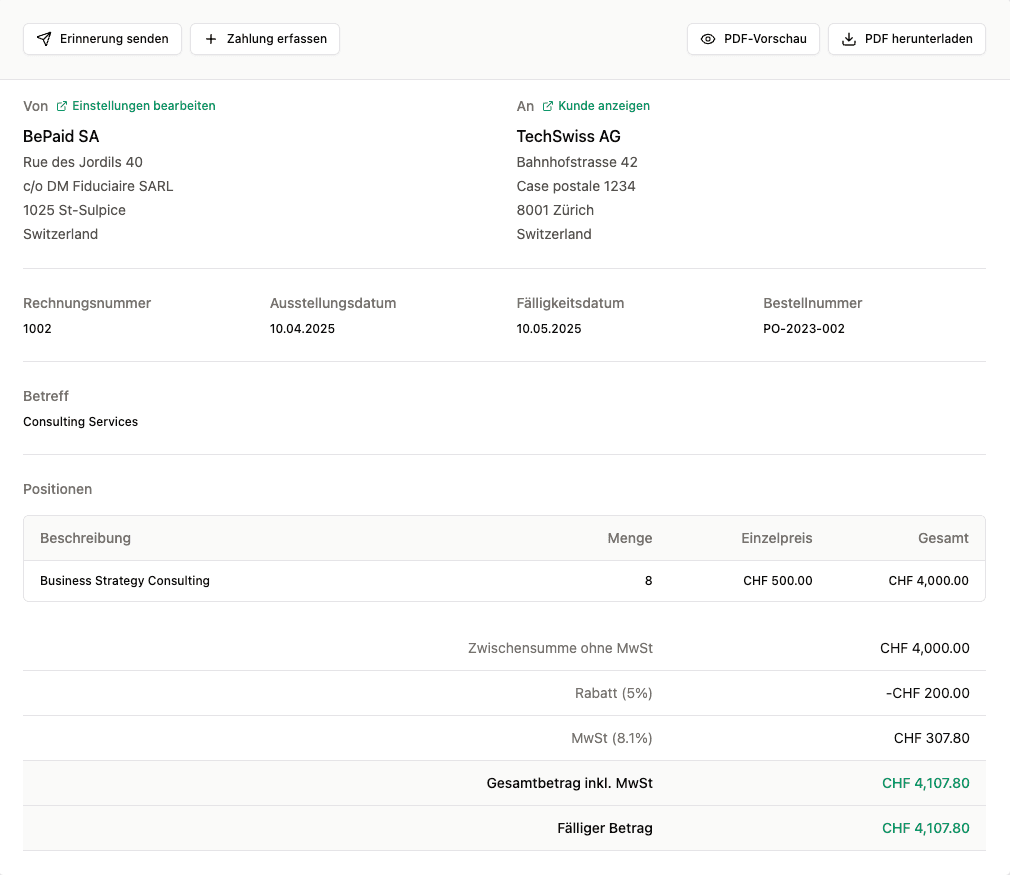Click Rechnungsnummer label
1010x875 pixels.
tap(87, 303)
